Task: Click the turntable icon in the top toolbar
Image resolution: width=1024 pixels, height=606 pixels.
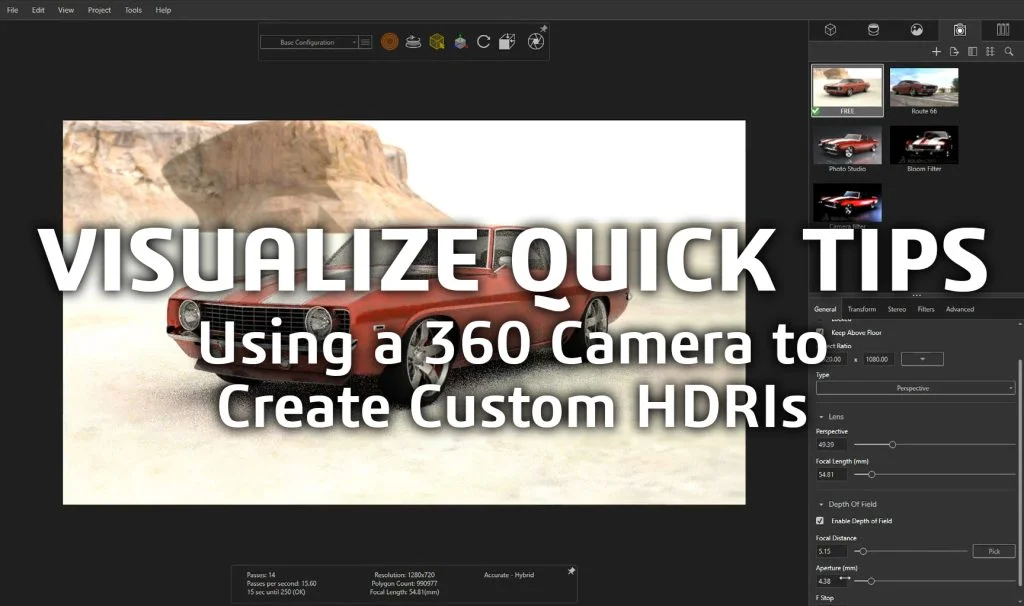Action: click(x=413, y=42)
